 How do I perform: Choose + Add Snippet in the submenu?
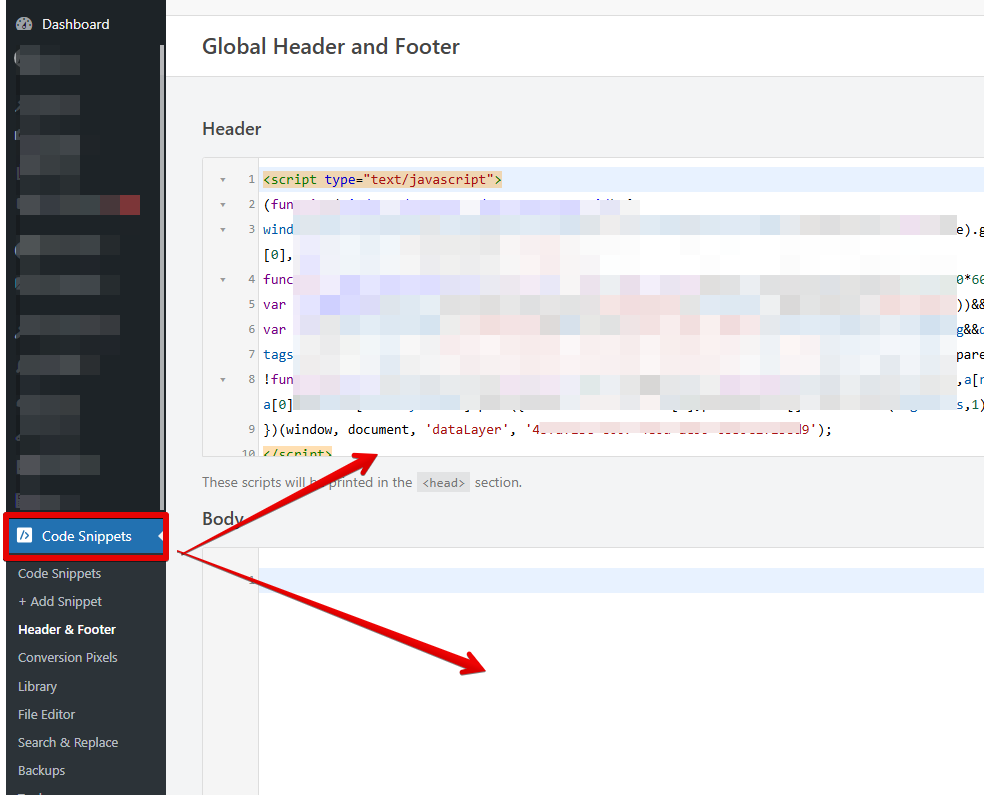60,601
